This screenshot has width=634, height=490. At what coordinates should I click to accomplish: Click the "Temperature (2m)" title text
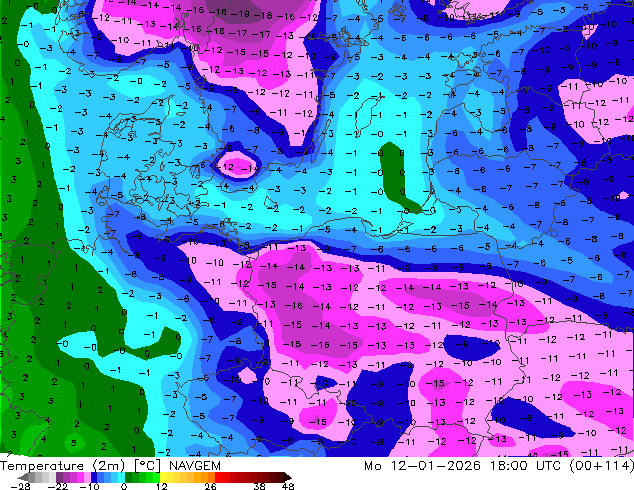pyautogui.click(x=62, y=466)
